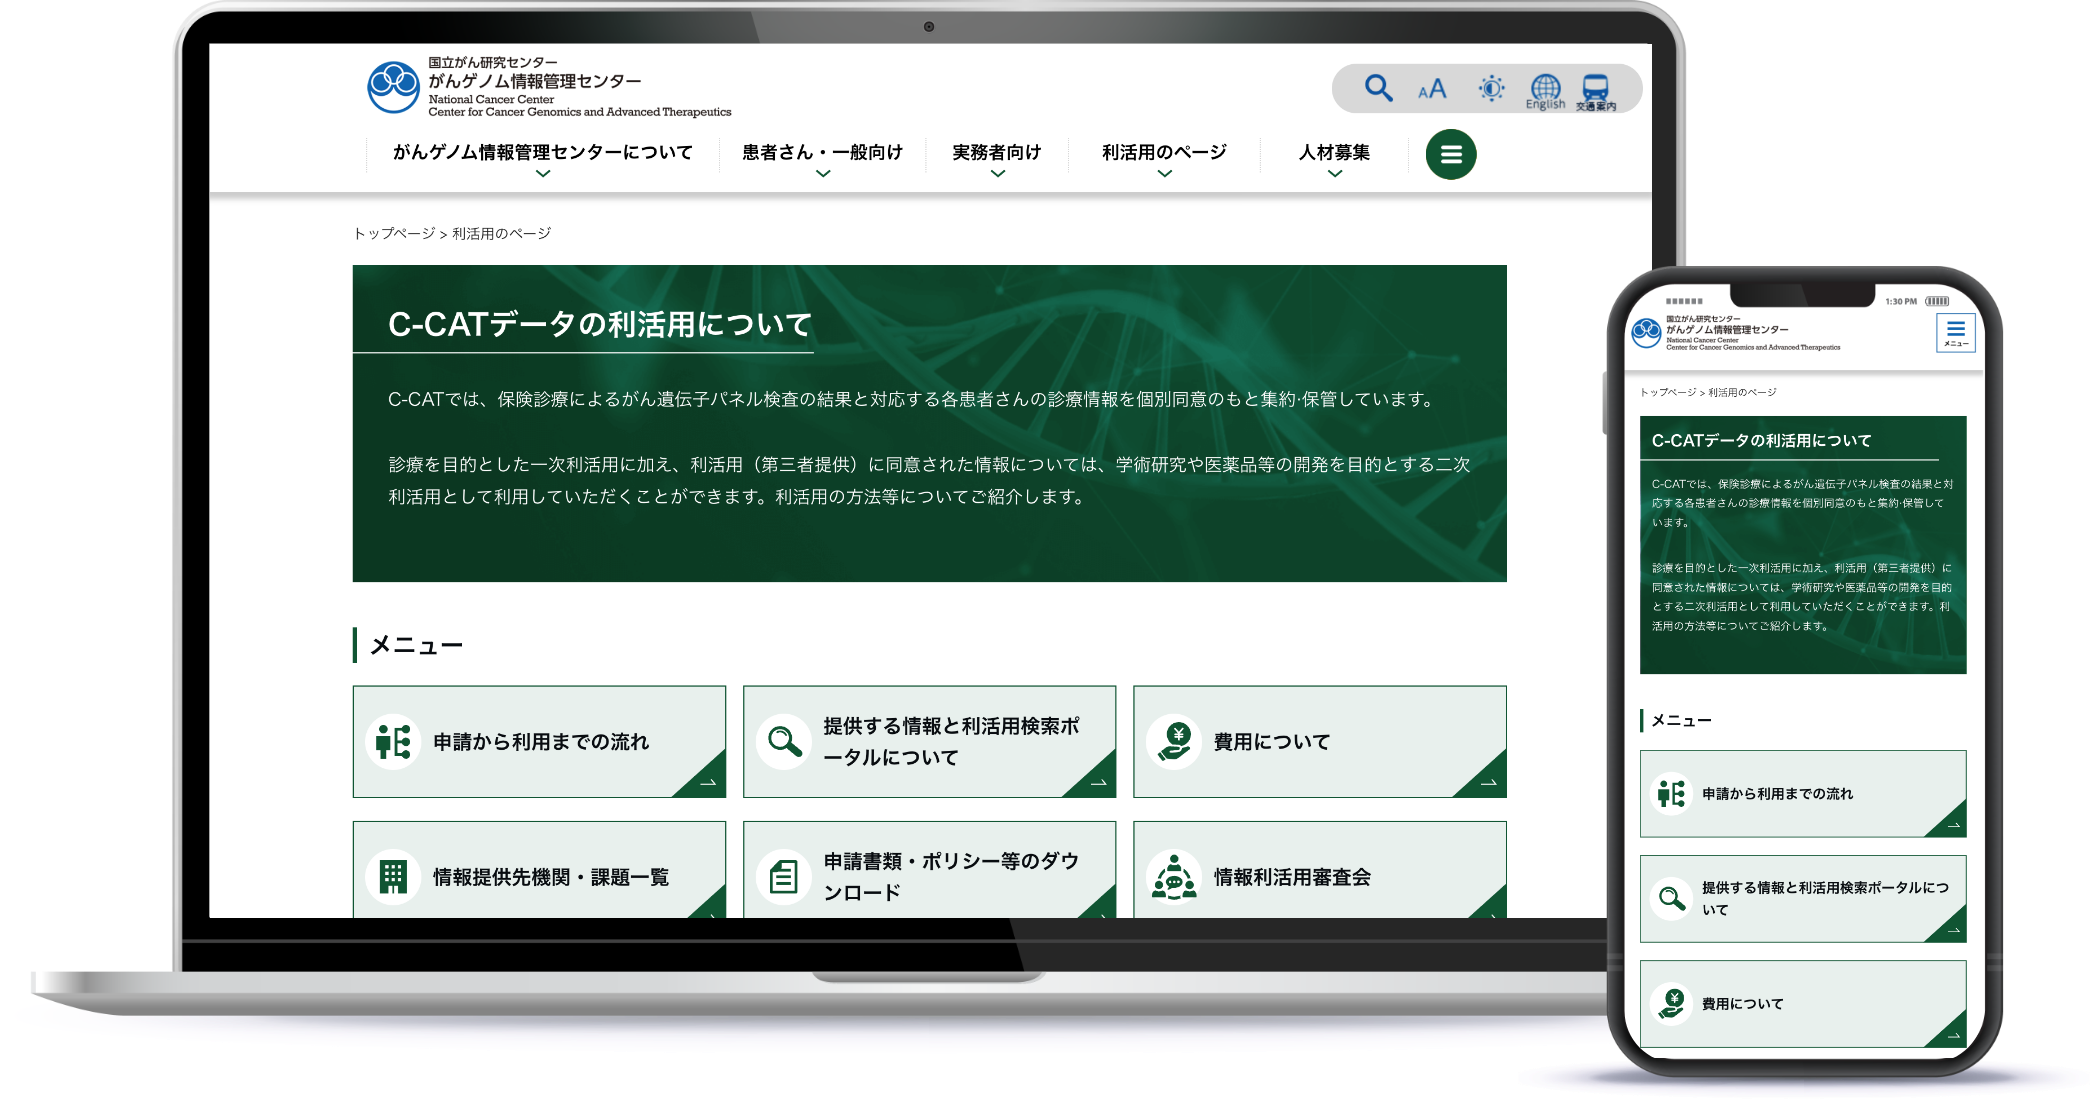The image size is (2090, 1100).
Task: Open the 利活用のページ menu
Action: click(1164, 152)
